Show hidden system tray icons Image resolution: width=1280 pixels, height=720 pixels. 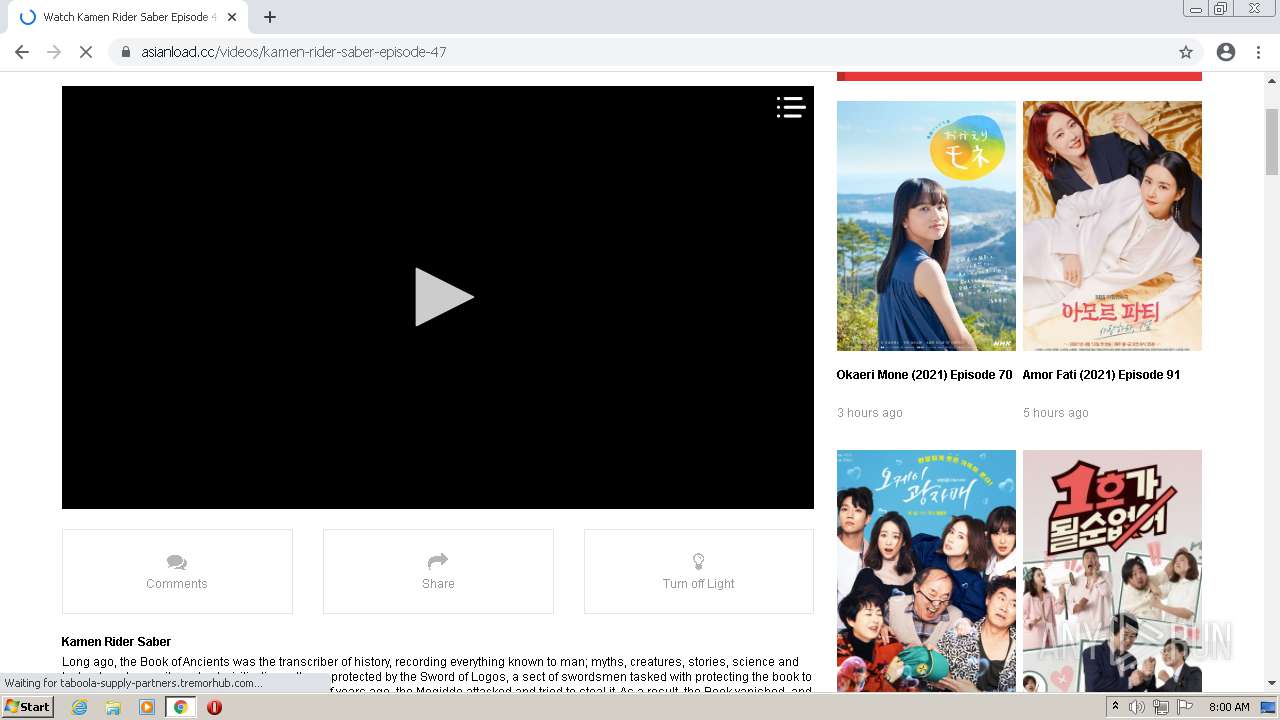(x=1115, y=707)
